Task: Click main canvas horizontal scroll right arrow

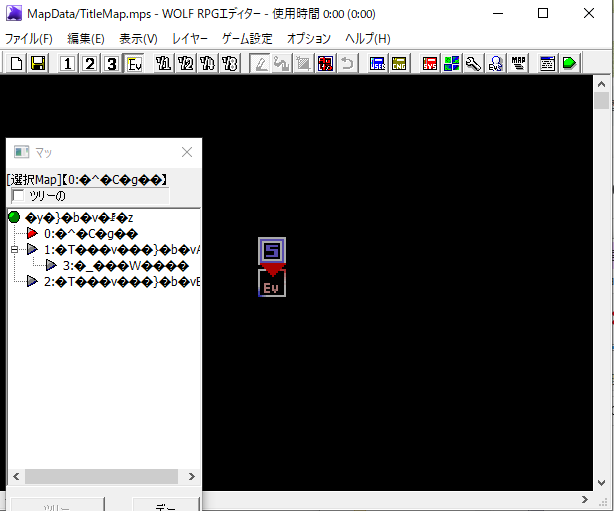Action: tap(585, 499)
